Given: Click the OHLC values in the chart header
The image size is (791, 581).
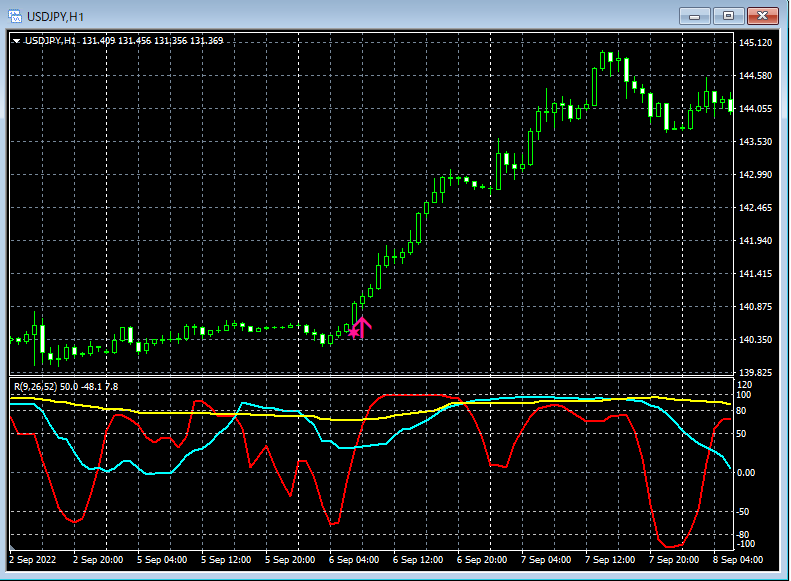Looking at the screenshot, I should (152, 41).
